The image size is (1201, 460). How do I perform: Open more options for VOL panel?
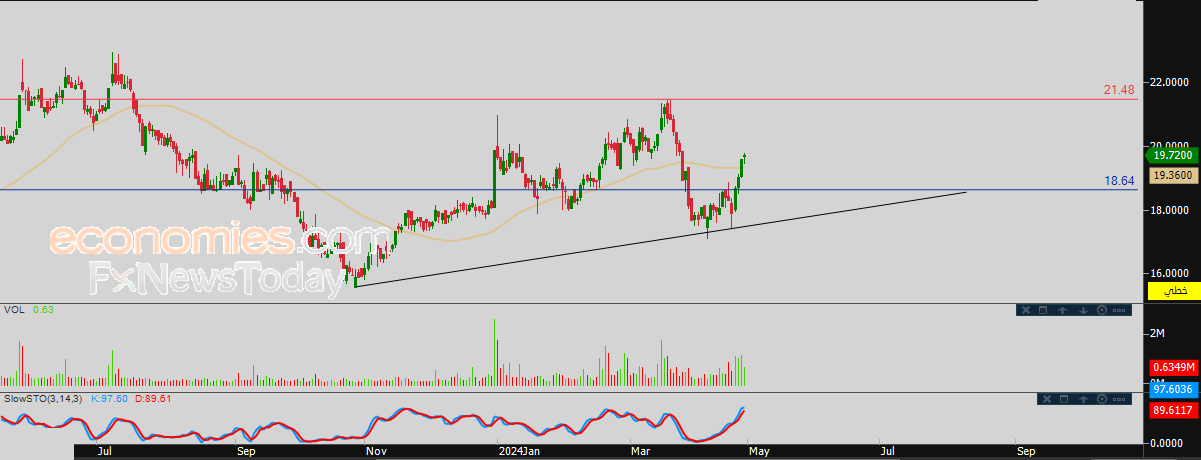[x=1119, y=310]
